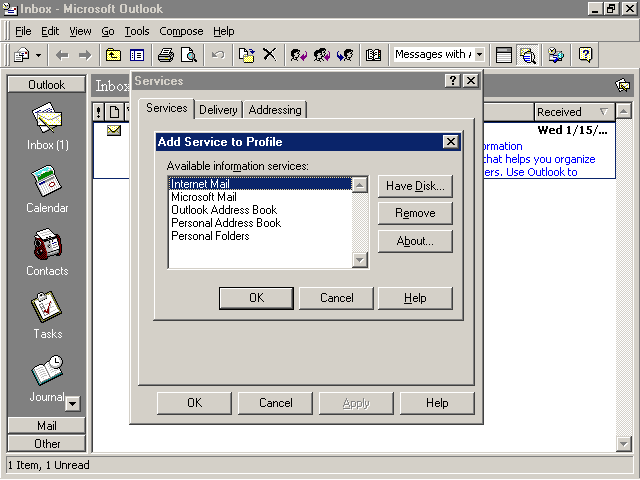The width and height of the screenshot is (640, 480).
Task: Click Help in Add Service to Profile
Action: click(x=415, y=298)
